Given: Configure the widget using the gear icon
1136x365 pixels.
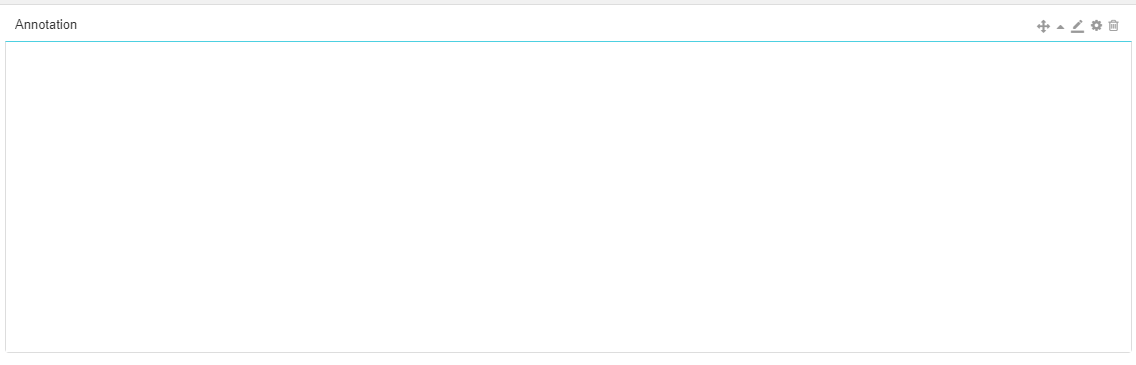Looking at the screenshot, I should (x=1096, y=25).
